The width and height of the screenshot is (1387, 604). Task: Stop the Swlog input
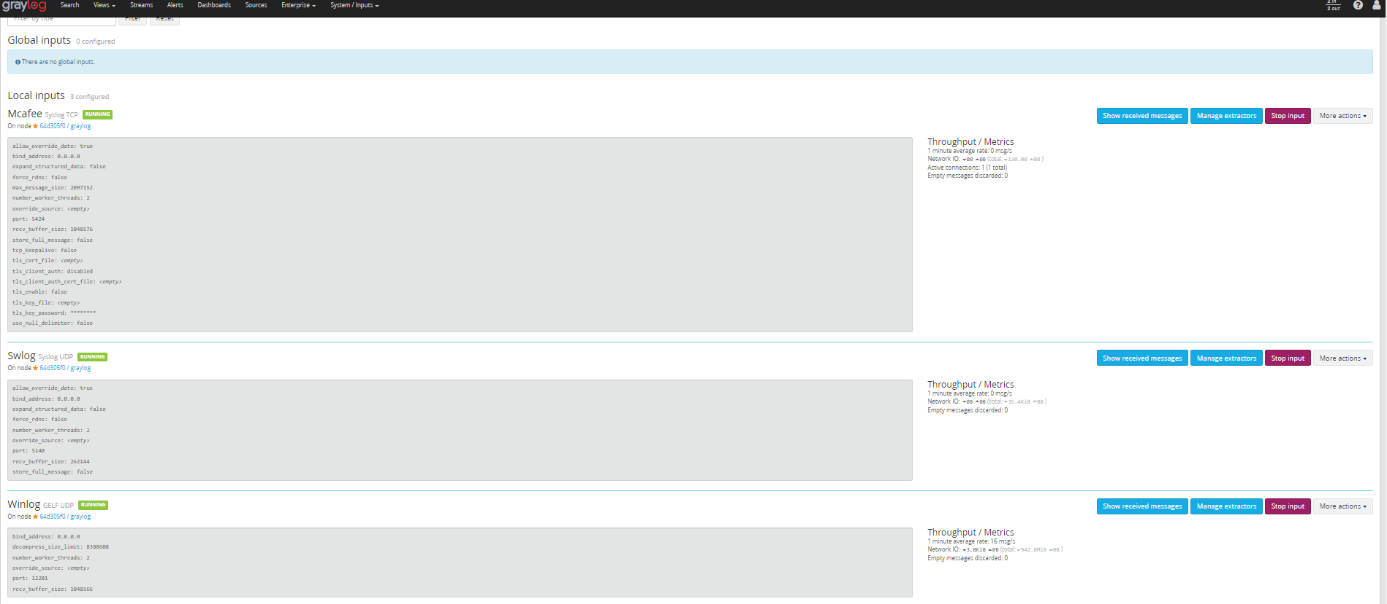pos(1287,358)
